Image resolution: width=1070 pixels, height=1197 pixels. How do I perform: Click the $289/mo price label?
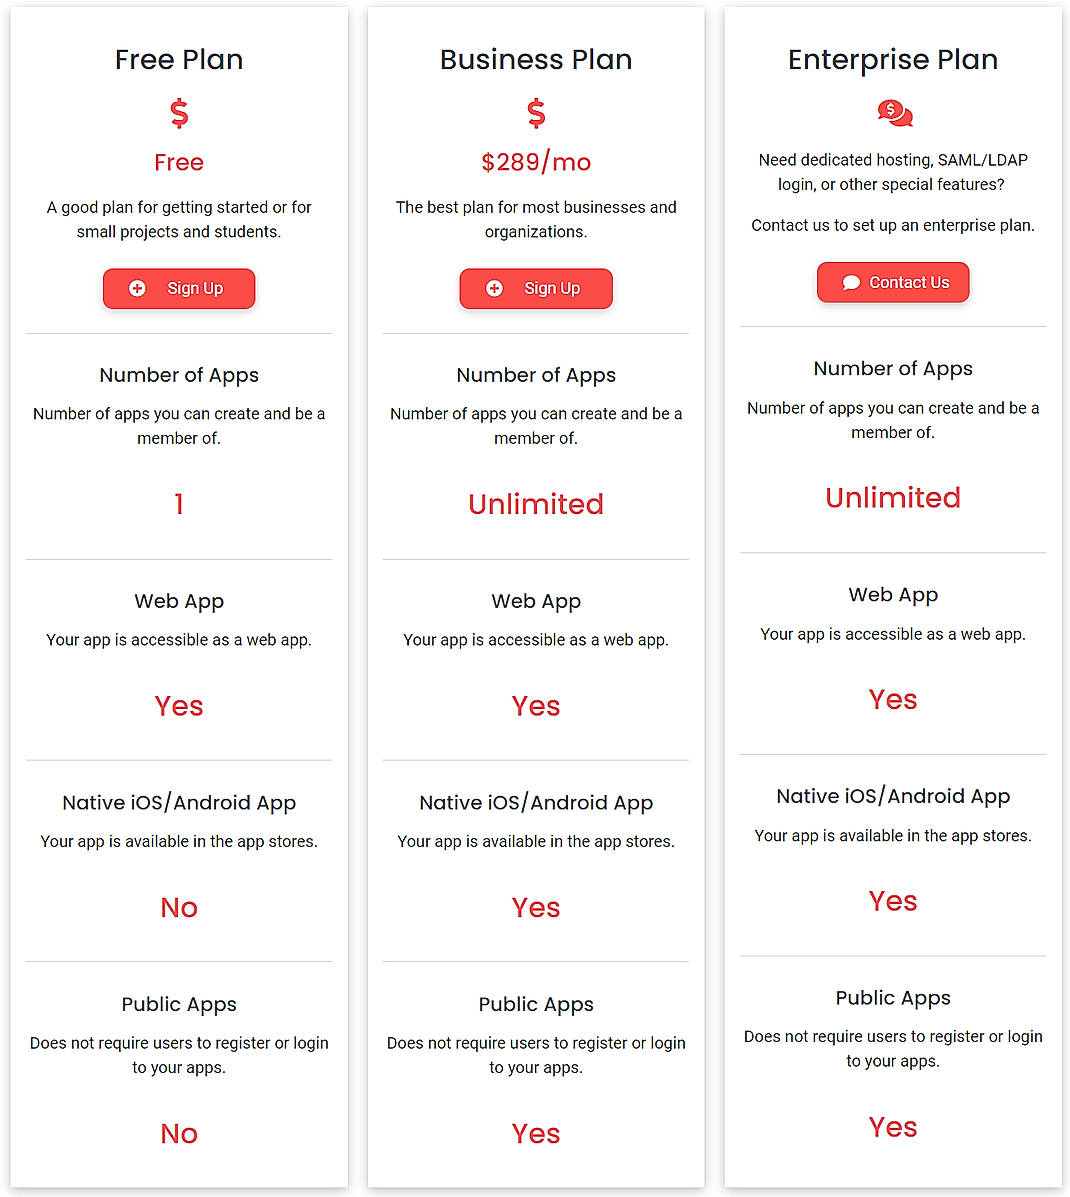coord(536,161)
